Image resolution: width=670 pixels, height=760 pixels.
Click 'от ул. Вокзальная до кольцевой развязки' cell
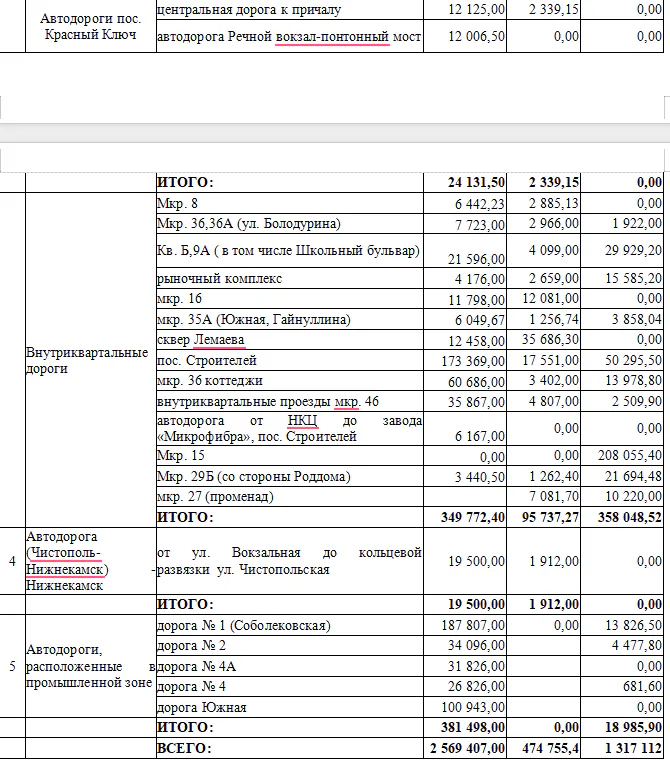coord(289,561)
